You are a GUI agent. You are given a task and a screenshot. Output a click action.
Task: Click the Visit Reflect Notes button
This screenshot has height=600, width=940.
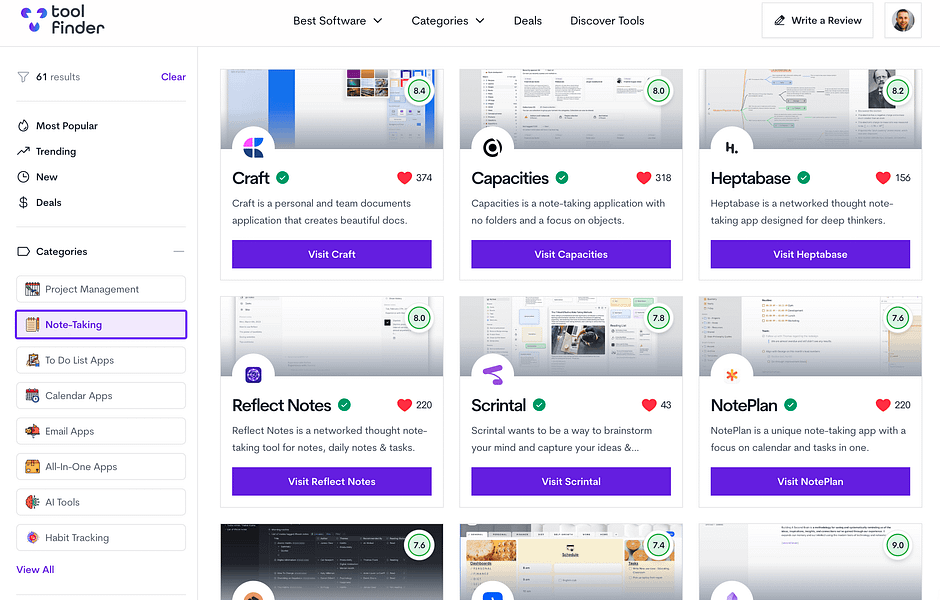point(332,481)
